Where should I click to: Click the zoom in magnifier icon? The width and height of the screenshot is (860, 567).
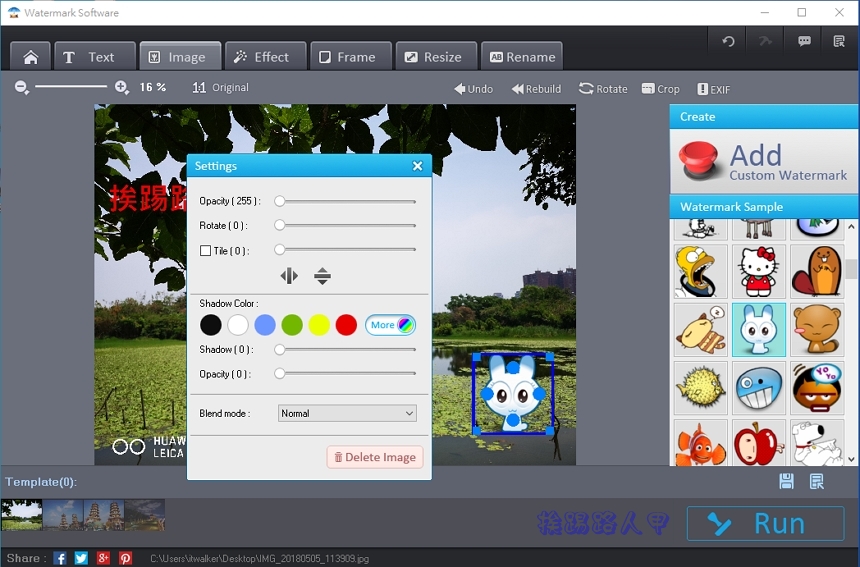tap(122, 88)
